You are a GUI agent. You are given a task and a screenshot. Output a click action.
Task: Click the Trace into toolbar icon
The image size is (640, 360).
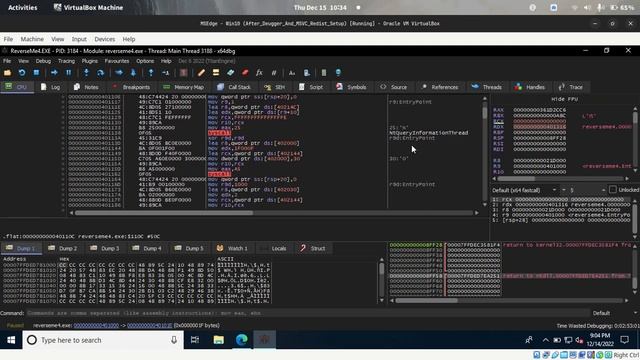119,73
